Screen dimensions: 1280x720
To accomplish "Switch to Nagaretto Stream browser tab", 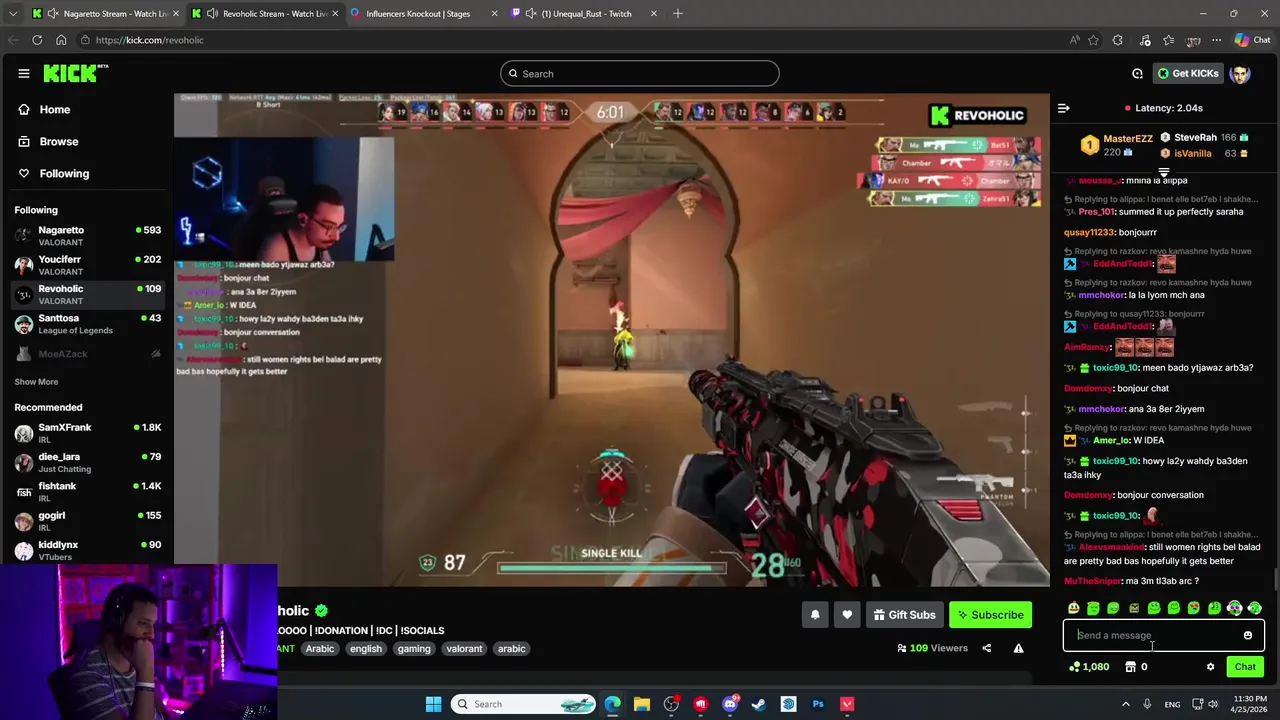I will click(x=105, y=14).
